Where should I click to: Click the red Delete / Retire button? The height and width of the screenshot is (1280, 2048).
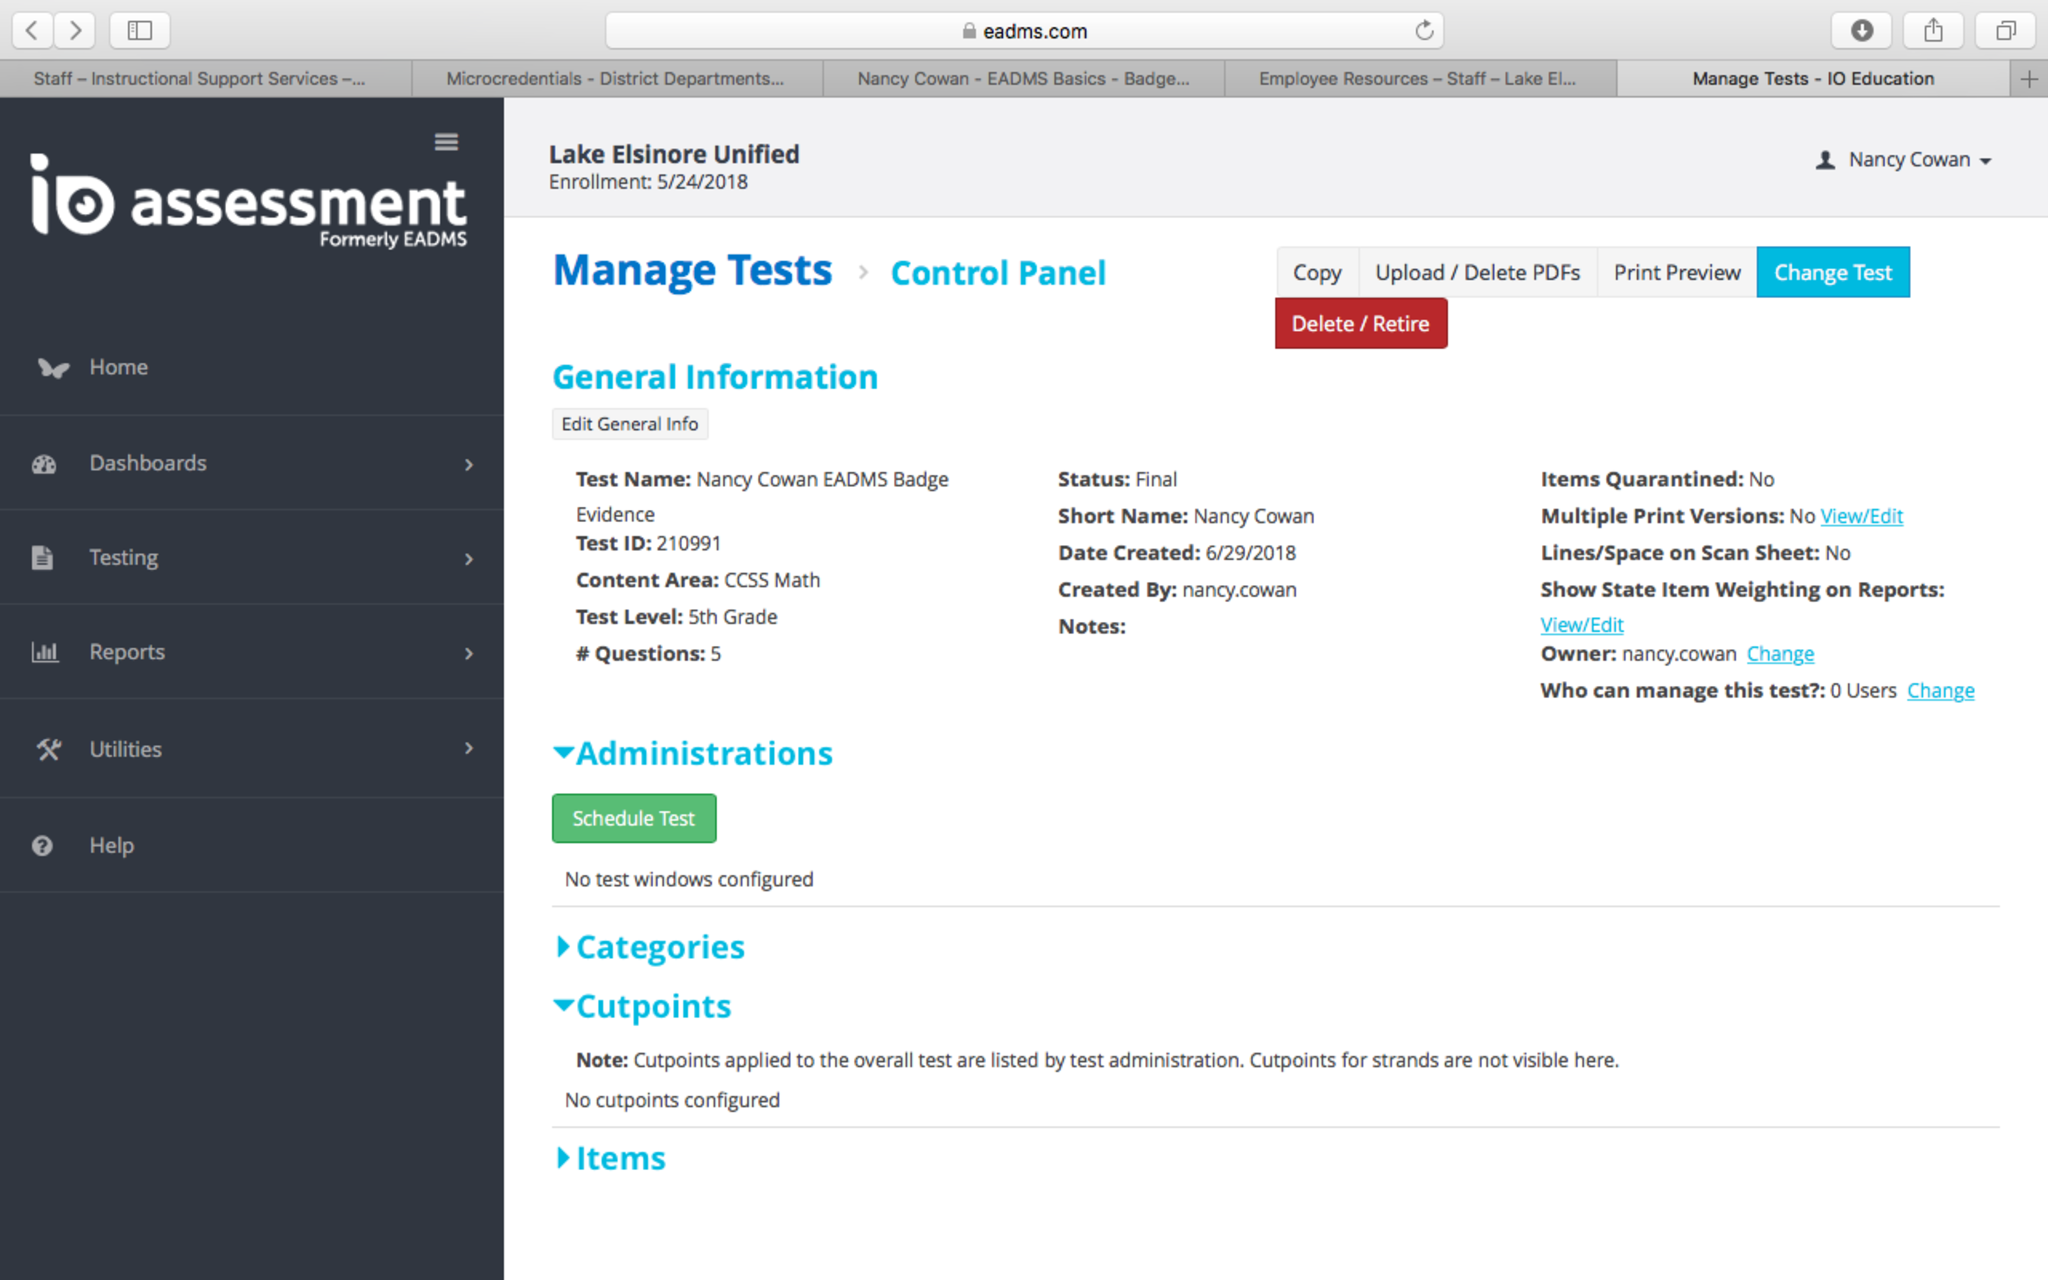coord(1360,324)
